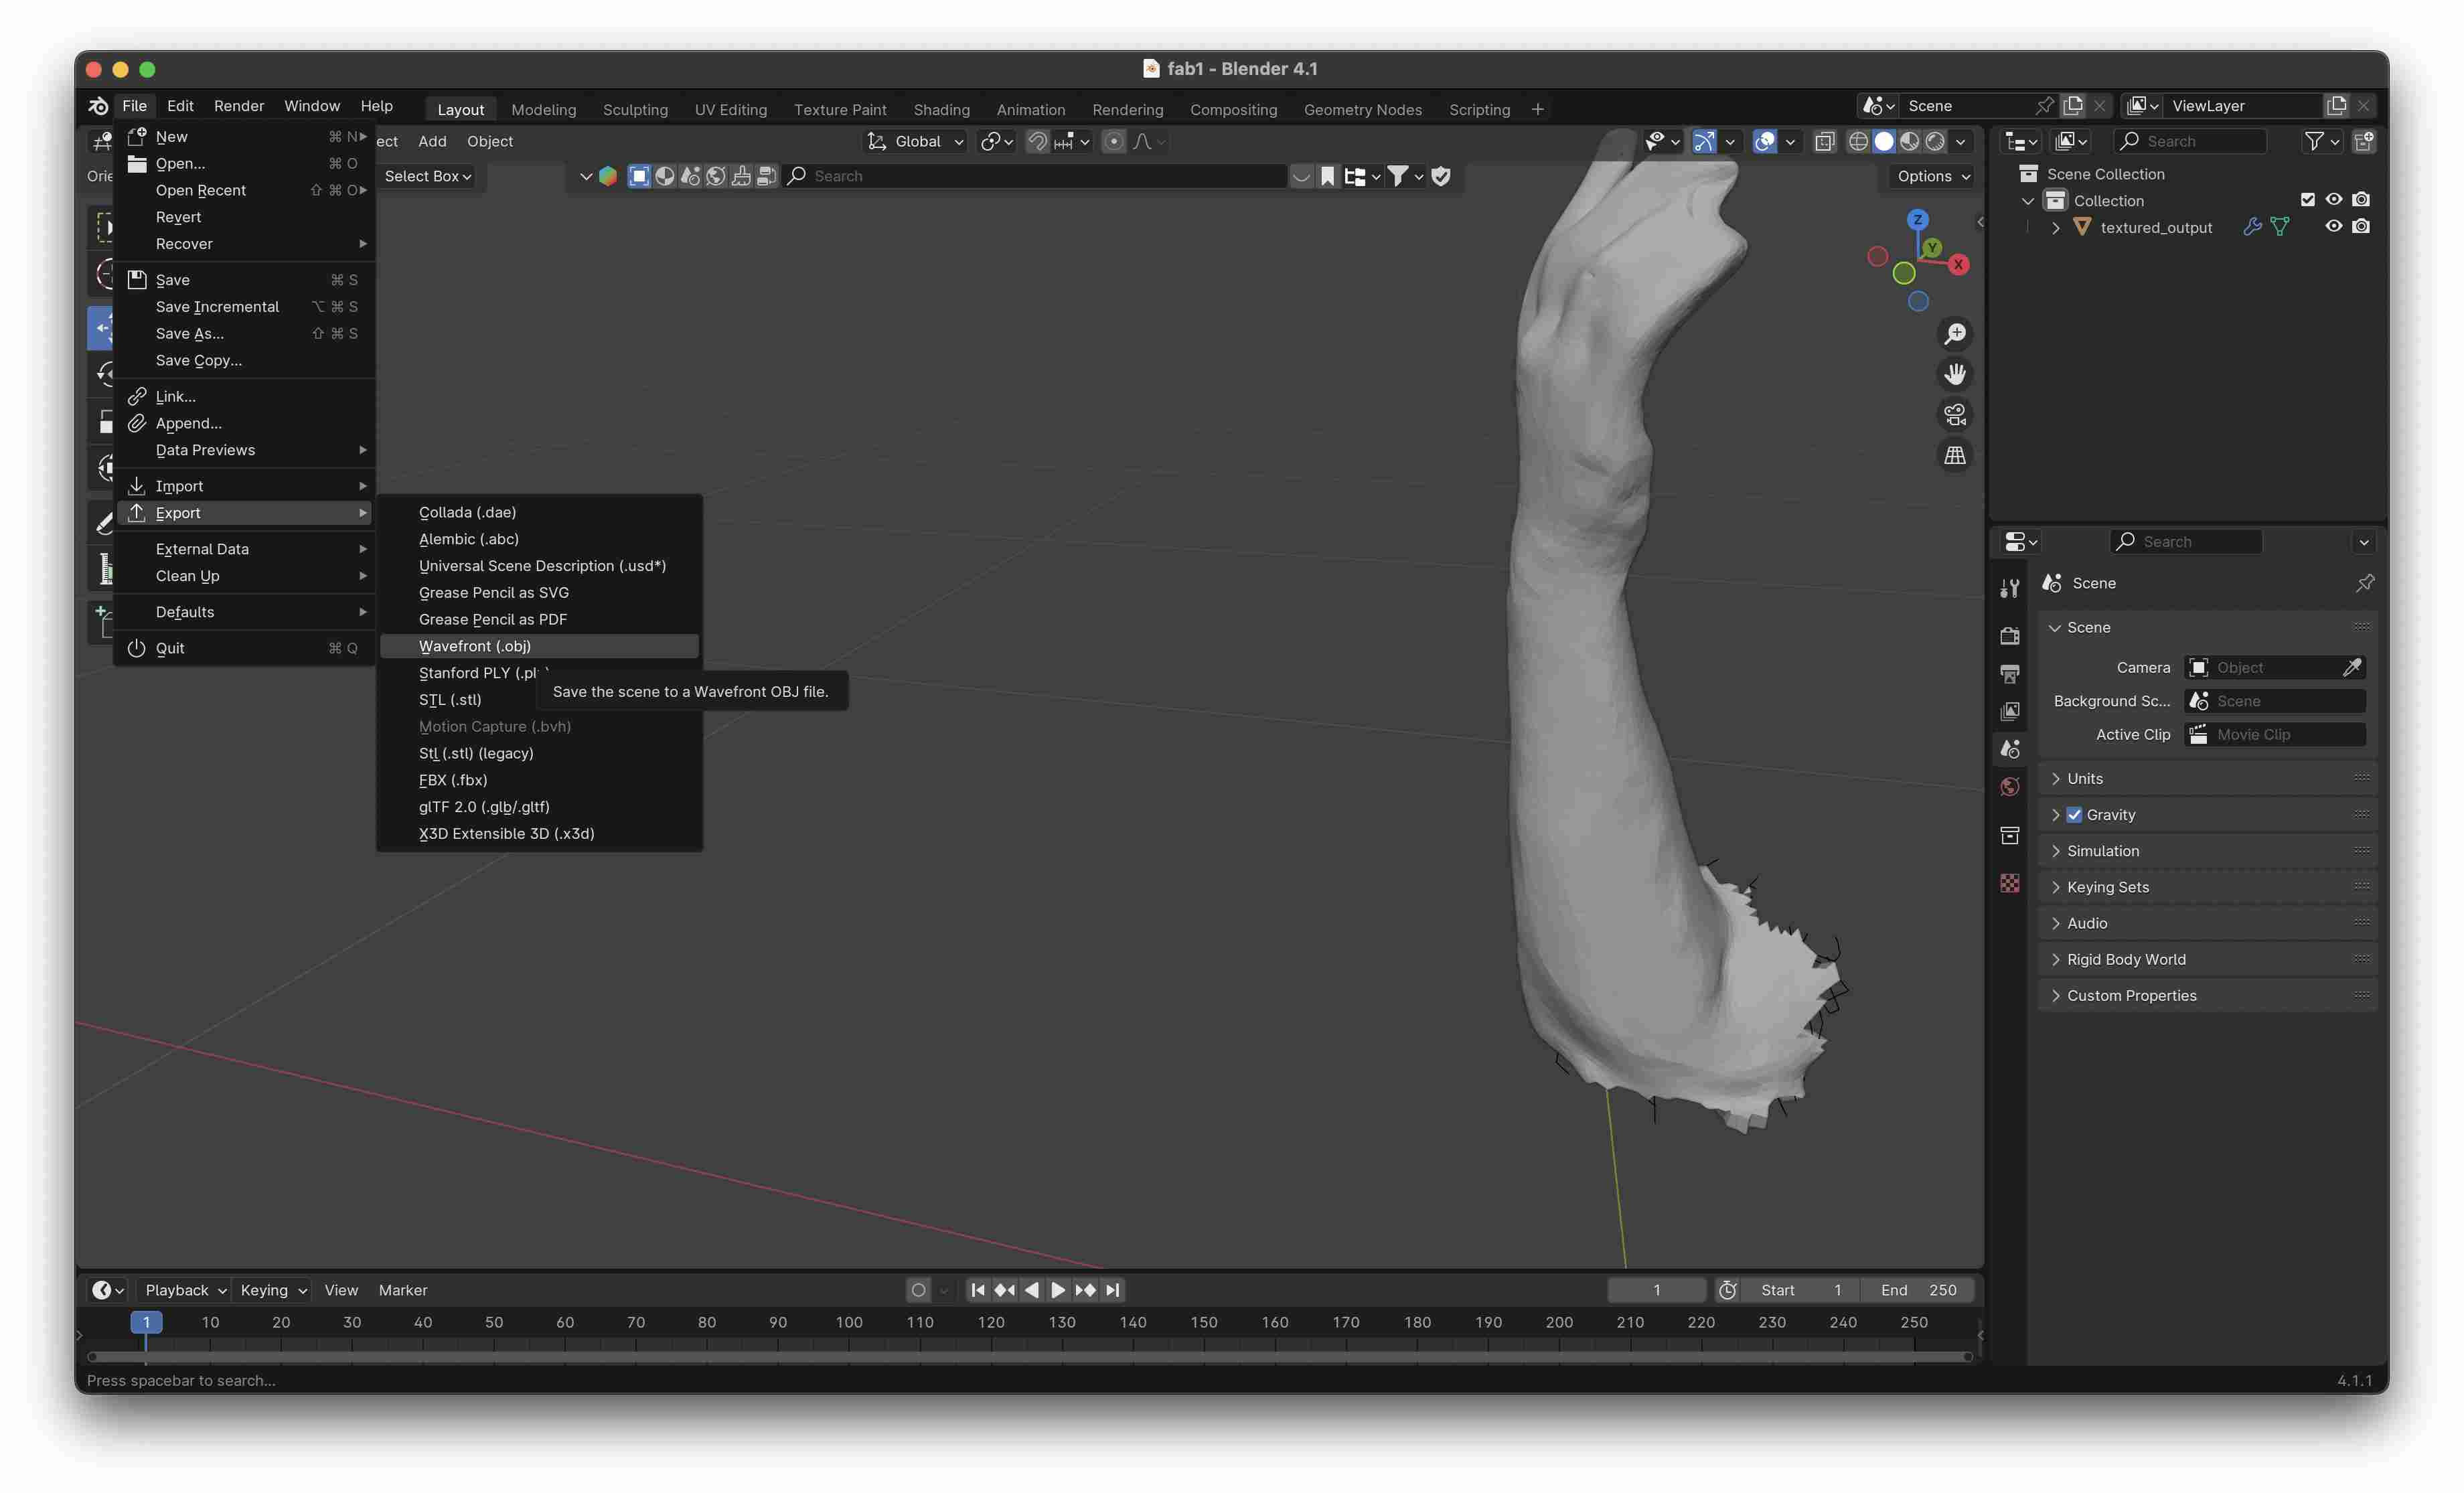Viewport: 2464px width, 1493px height.
Task: Open the Select Box dropdown
Action: [428, 176]
